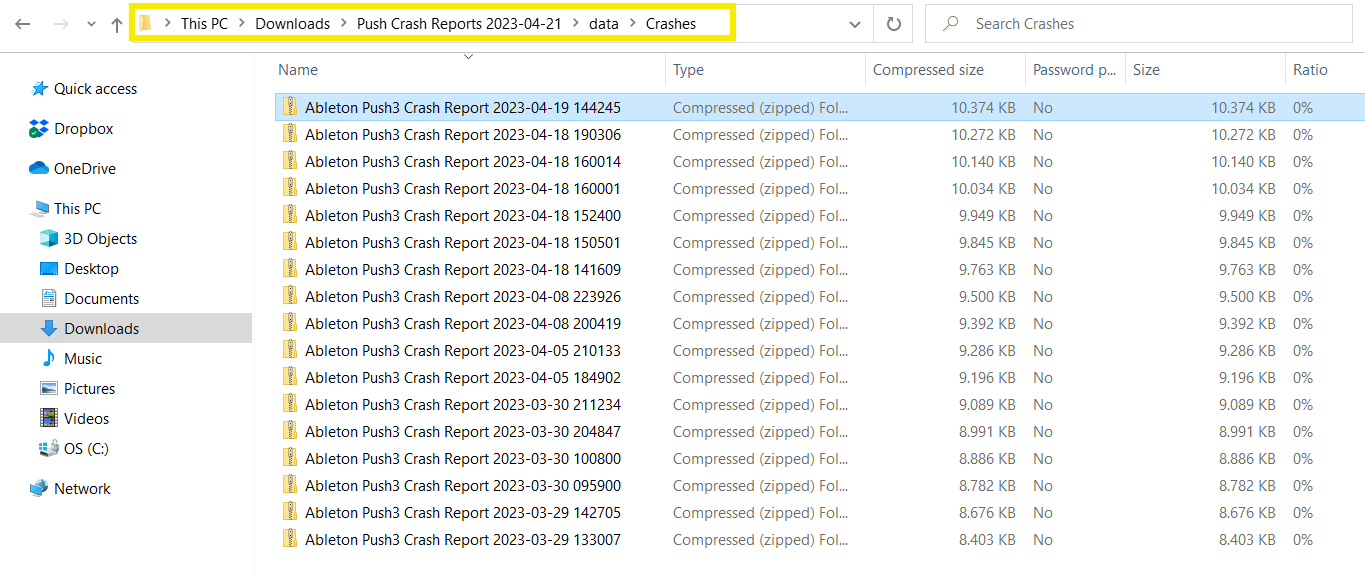Open the OS (C:) drive
Viewport: 1365px width, 573px height.
pos(86,449)
